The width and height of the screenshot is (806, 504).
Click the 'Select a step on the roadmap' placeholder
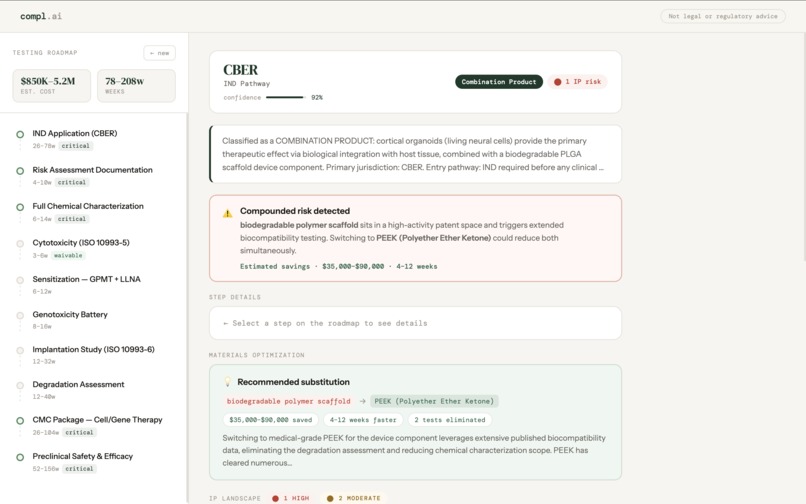(x=415, y=323)
